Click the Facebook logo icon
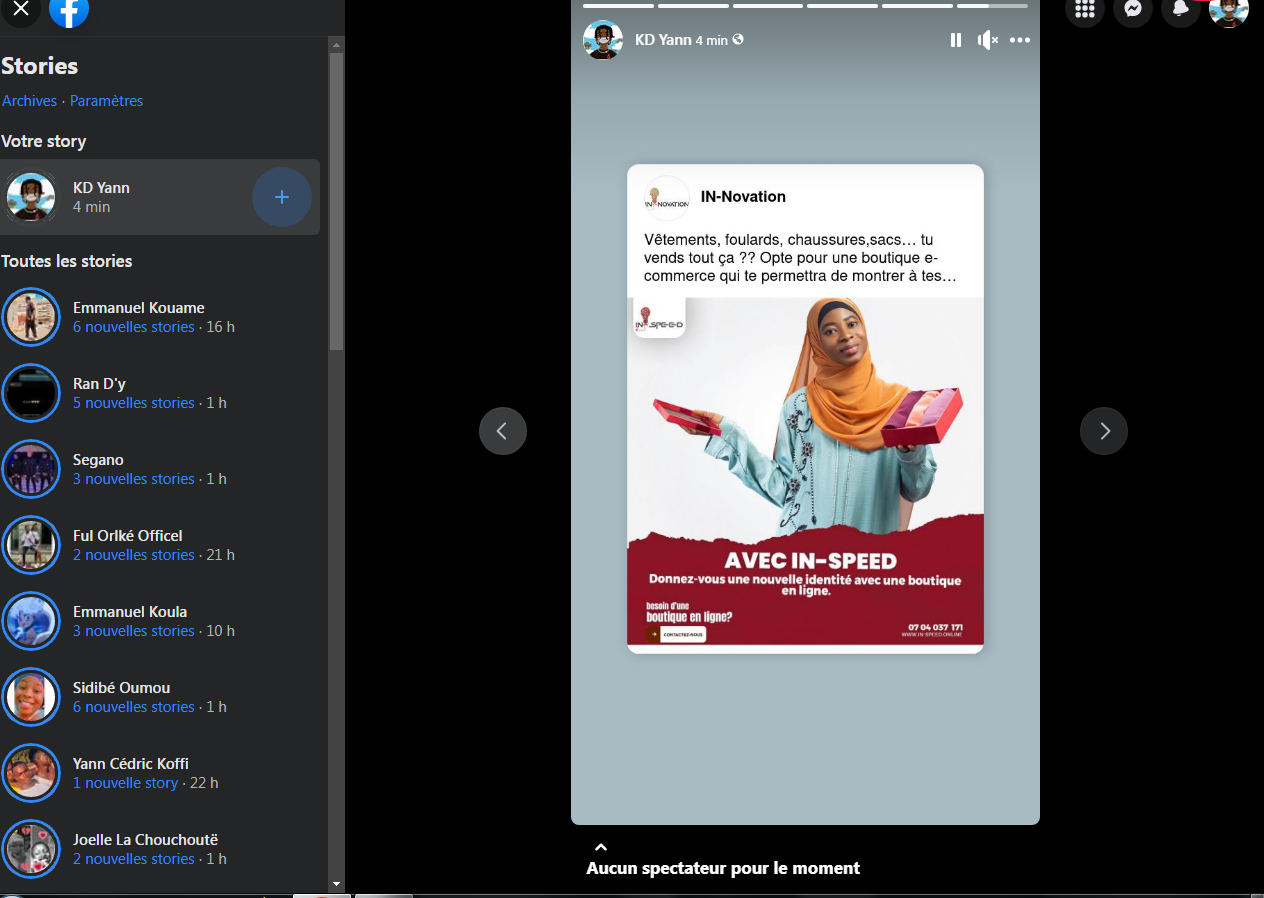 coord(69,10)
